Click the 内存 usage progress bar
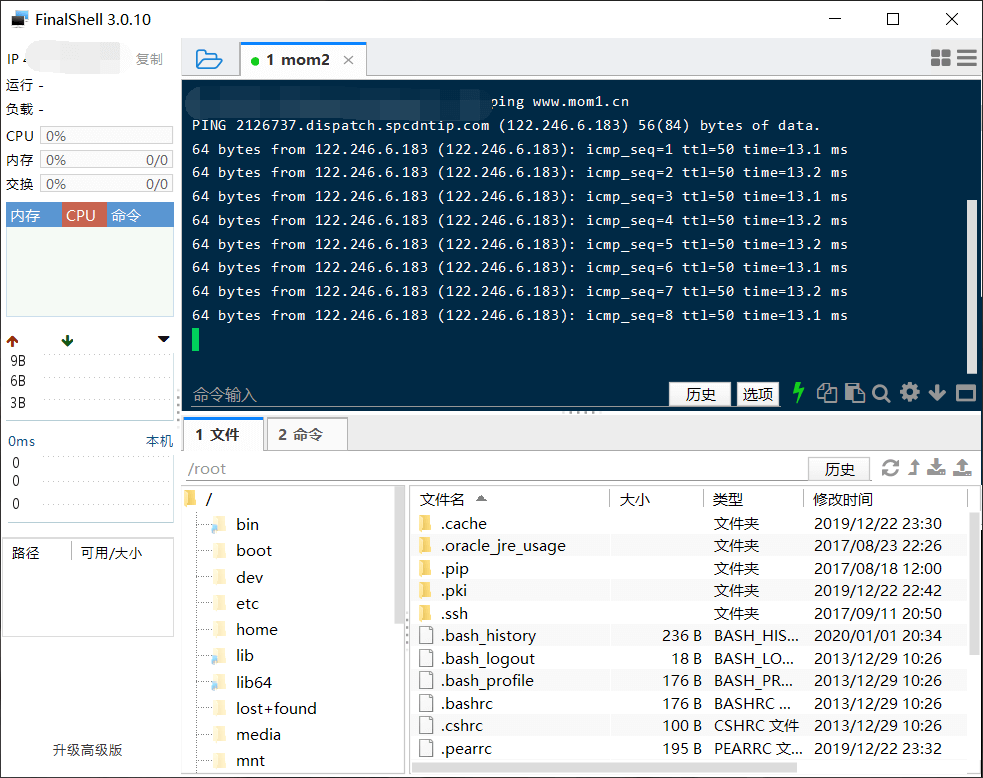983x778 pixels. [x=107, y=160]
